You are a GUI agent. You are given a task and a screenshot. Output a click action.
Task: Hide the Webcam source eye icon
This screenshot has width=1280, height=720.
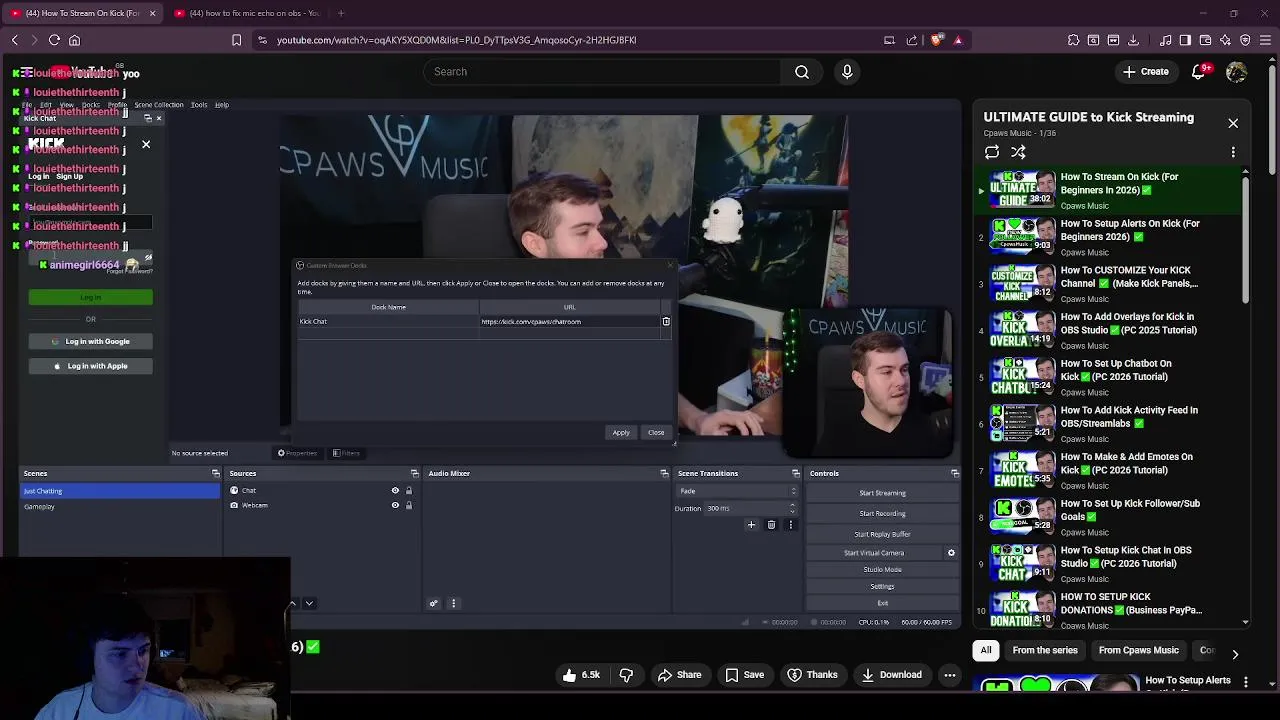tap(395, 505)
